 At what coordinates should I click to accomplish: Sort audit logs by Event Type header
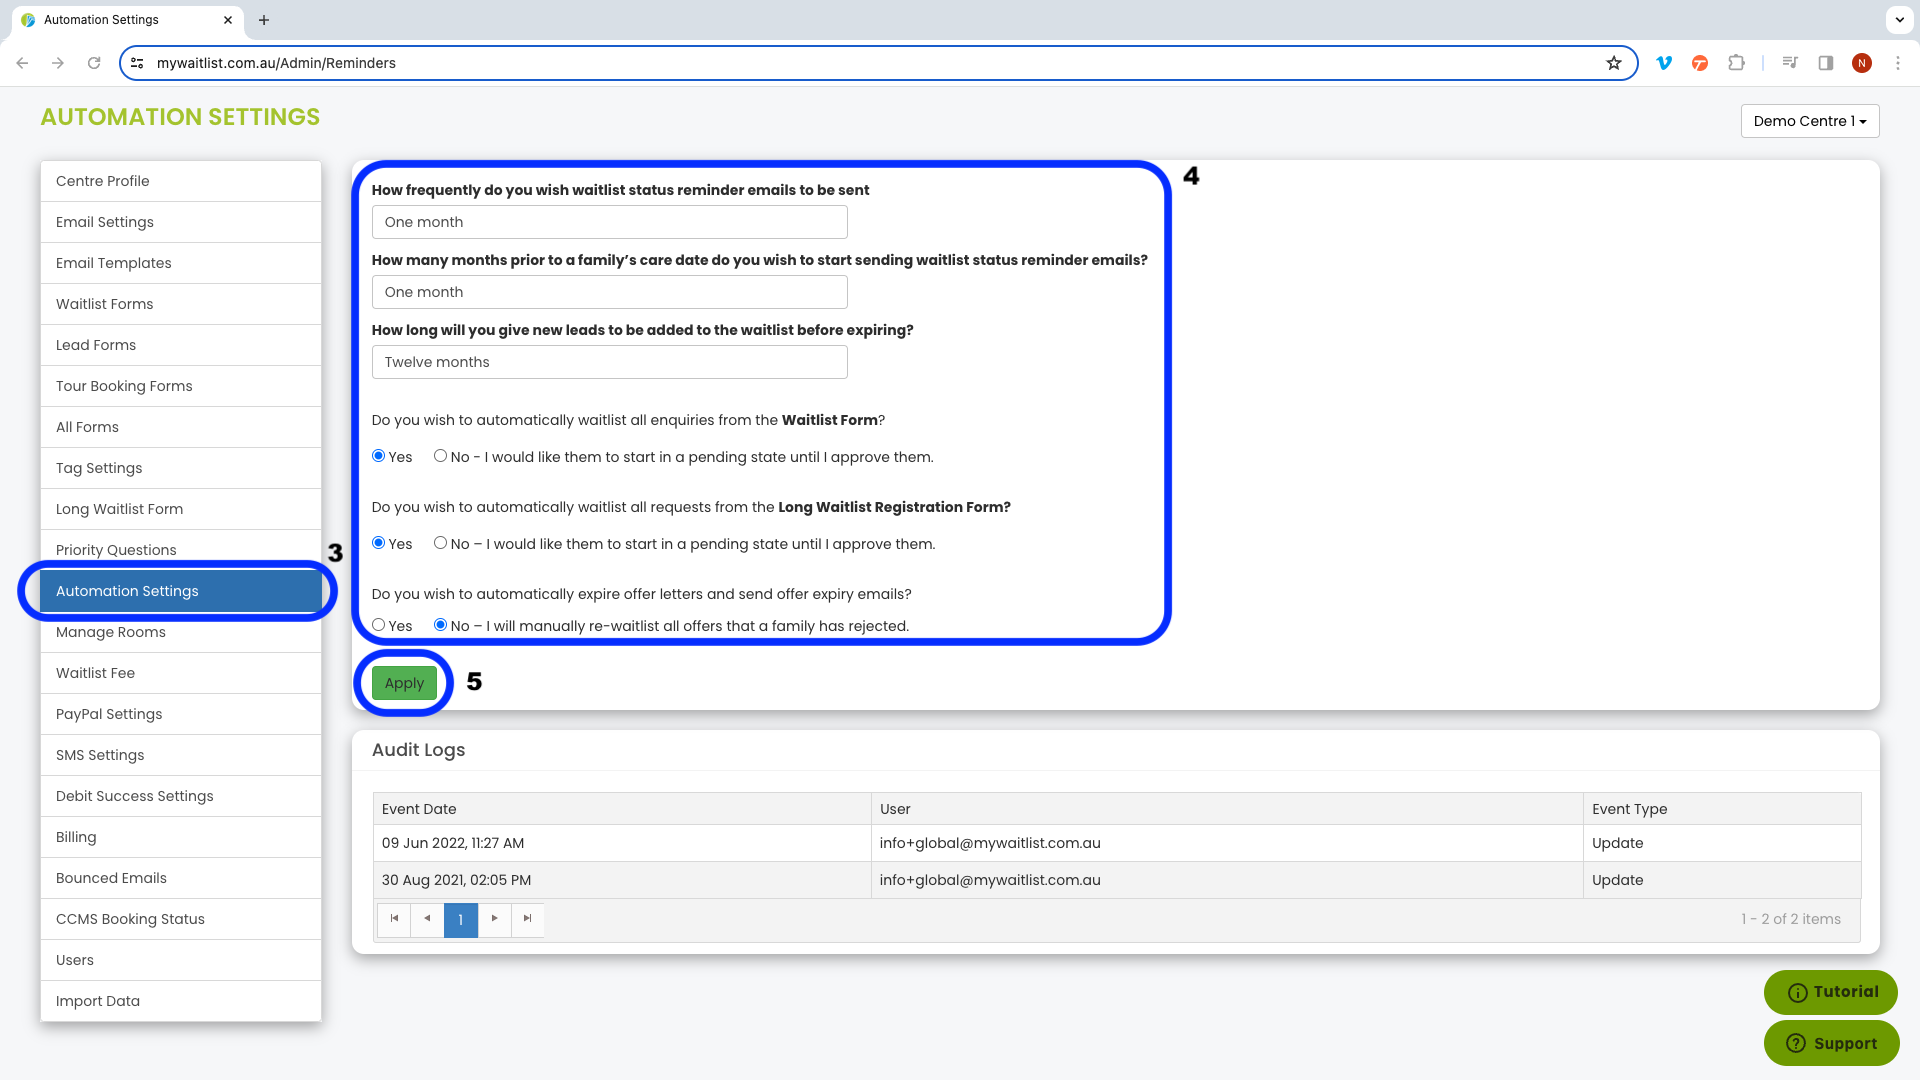coord(1722,809)
